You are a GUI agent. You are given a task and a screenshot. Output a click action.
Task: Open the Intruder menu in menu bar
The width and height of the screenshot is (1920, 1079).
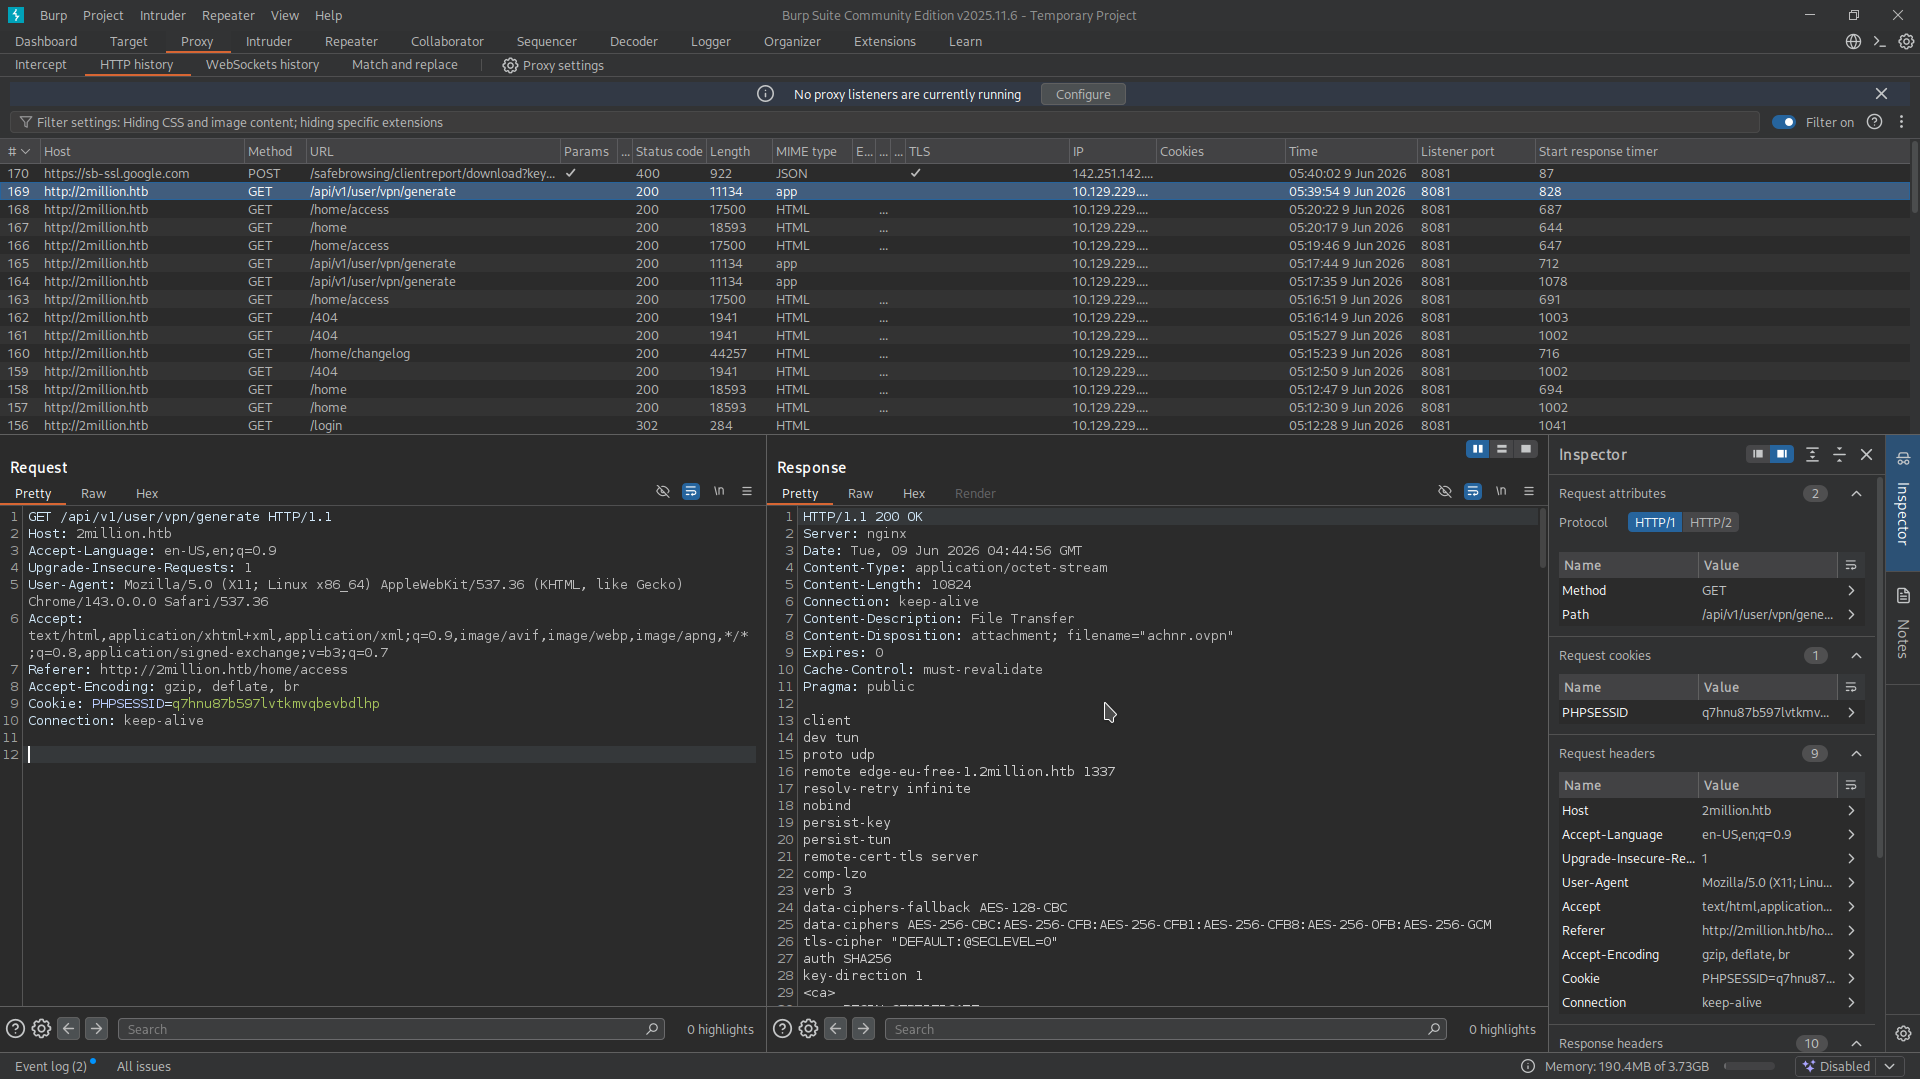[x=162, y=15]
